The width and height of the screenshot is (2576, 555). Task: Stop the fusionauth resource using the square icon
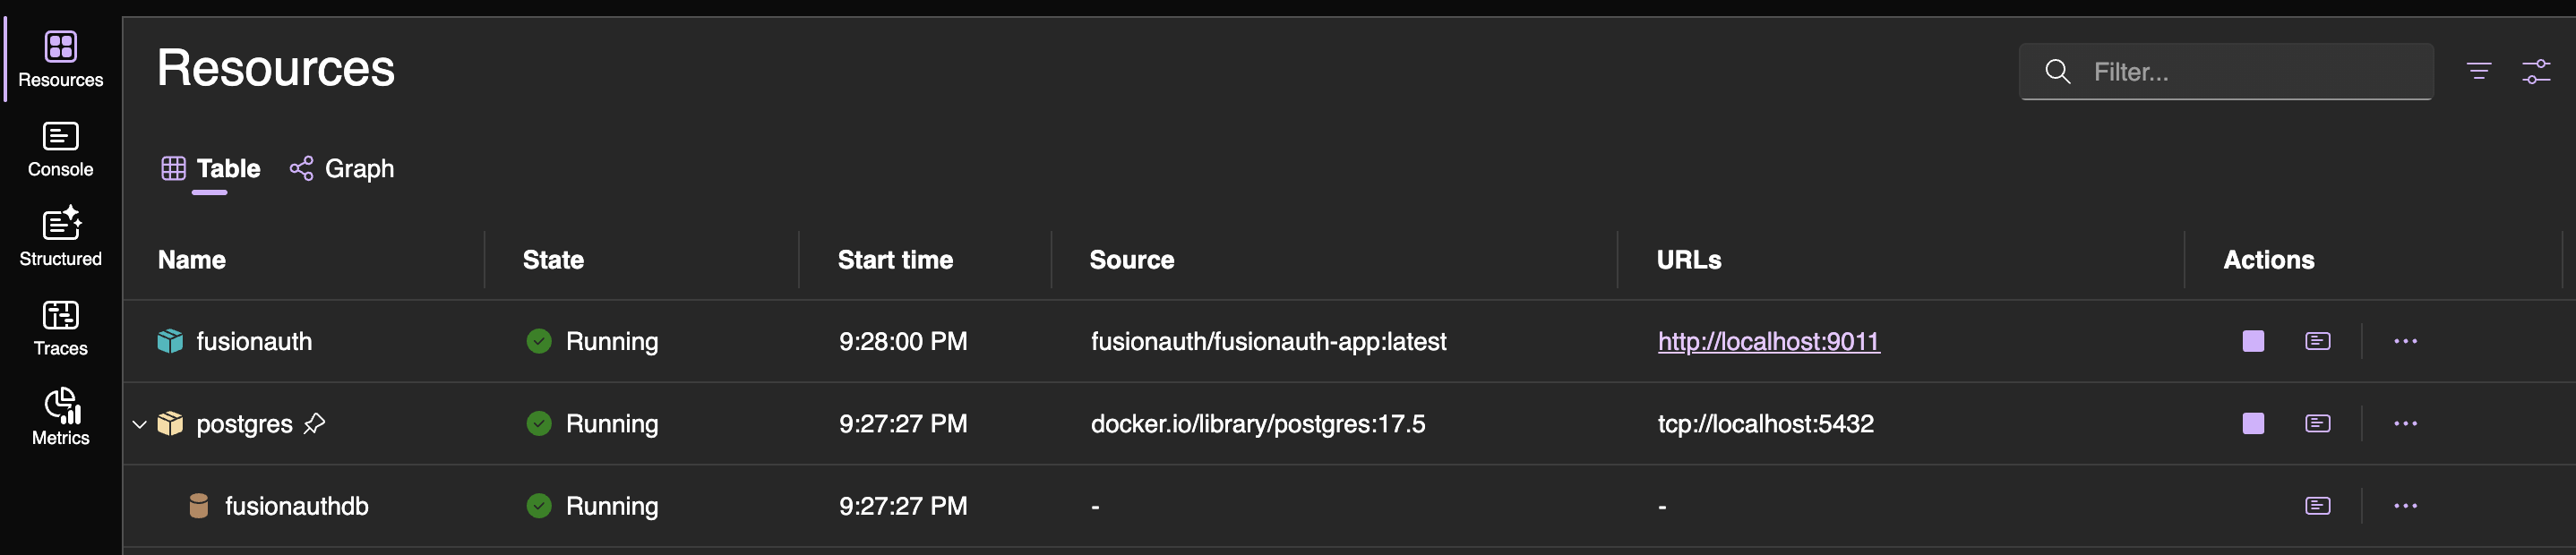(x=2252, y=340)
